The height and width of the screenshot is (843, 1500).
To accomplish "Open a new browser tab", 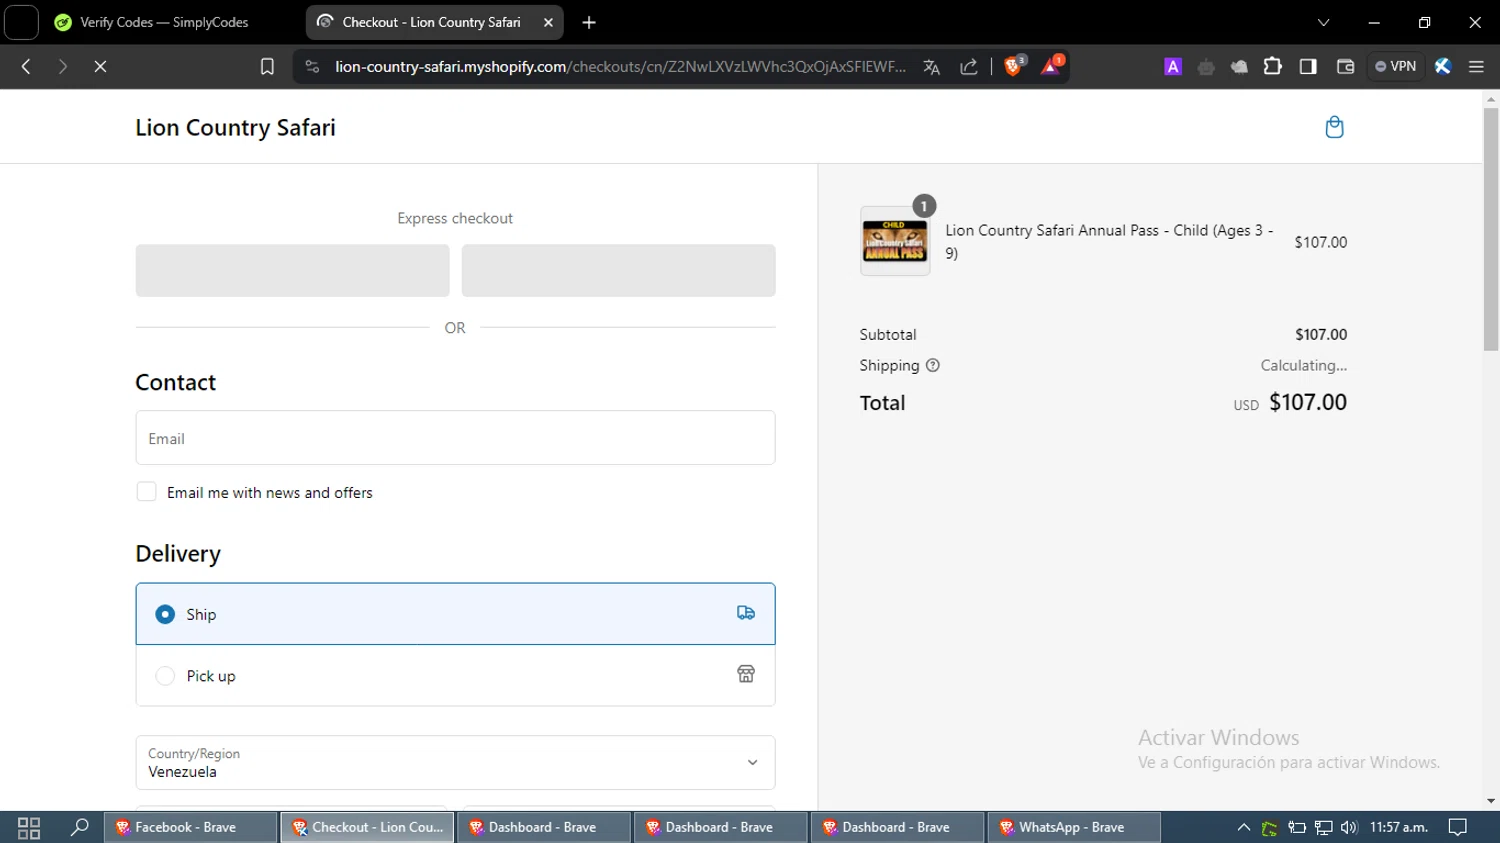I will pos(589,22).
